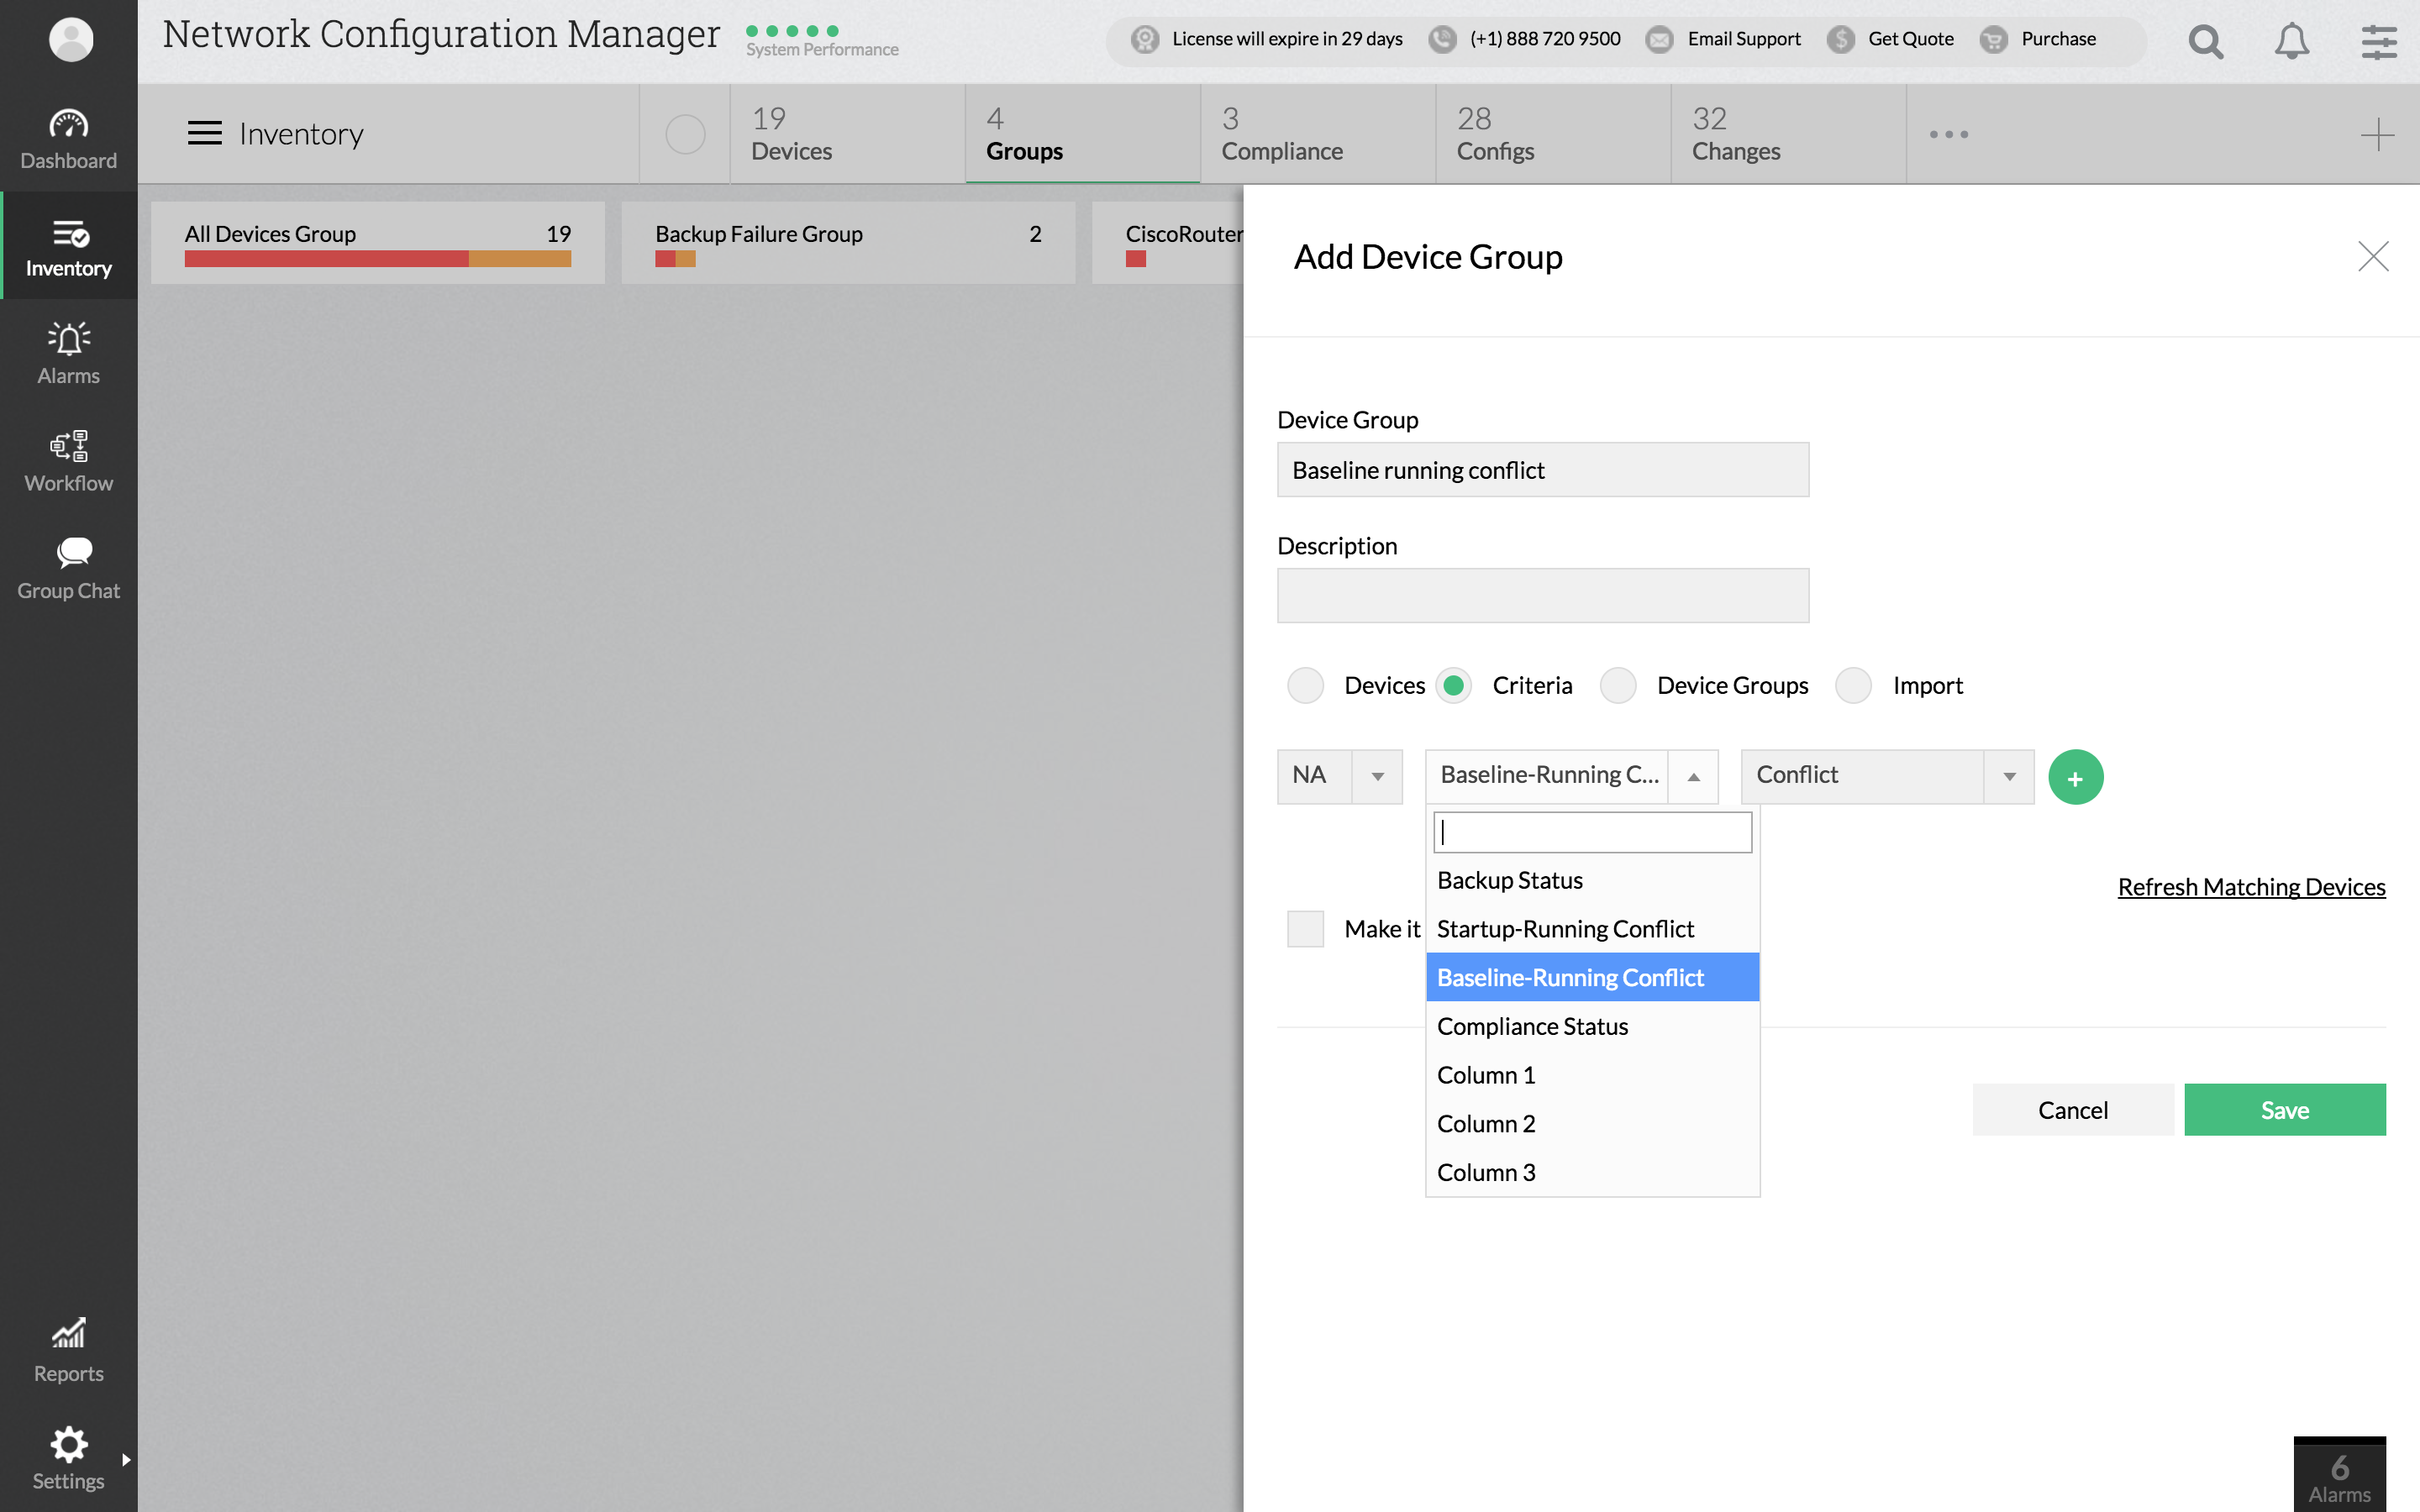Viewport: 2420px width, 1512px height.
Task: Click the Save button
Action: click(x=2284, y=1110)
